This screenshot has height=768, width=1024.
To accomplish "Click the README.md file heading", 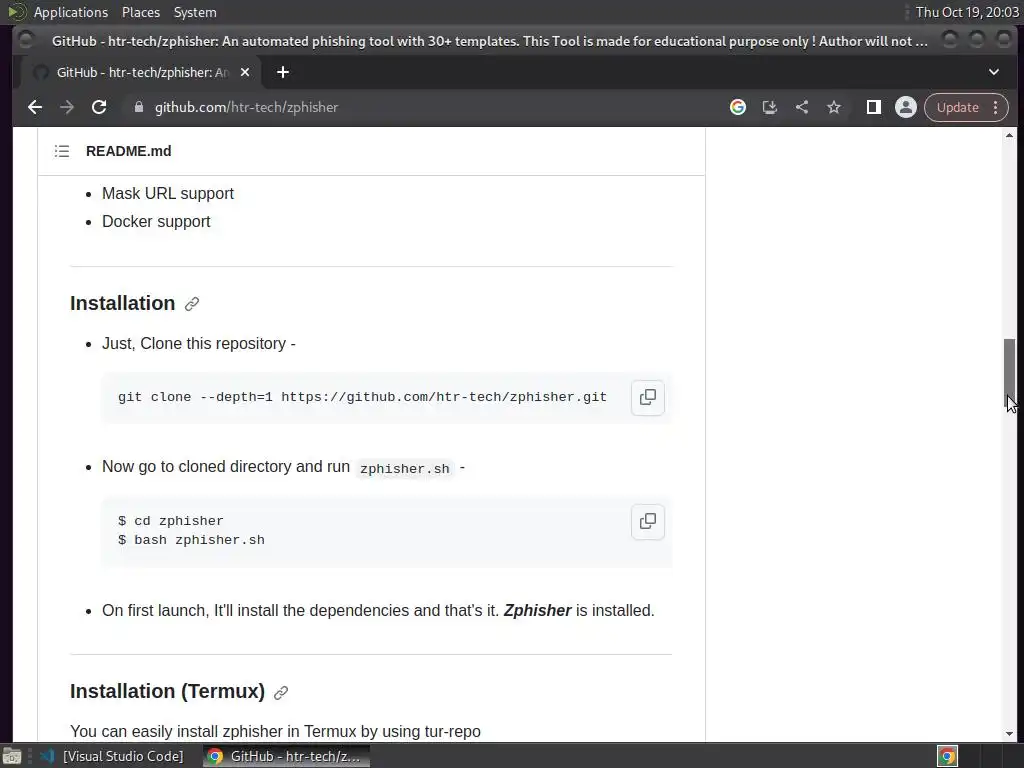I will (x=129, y=151).
